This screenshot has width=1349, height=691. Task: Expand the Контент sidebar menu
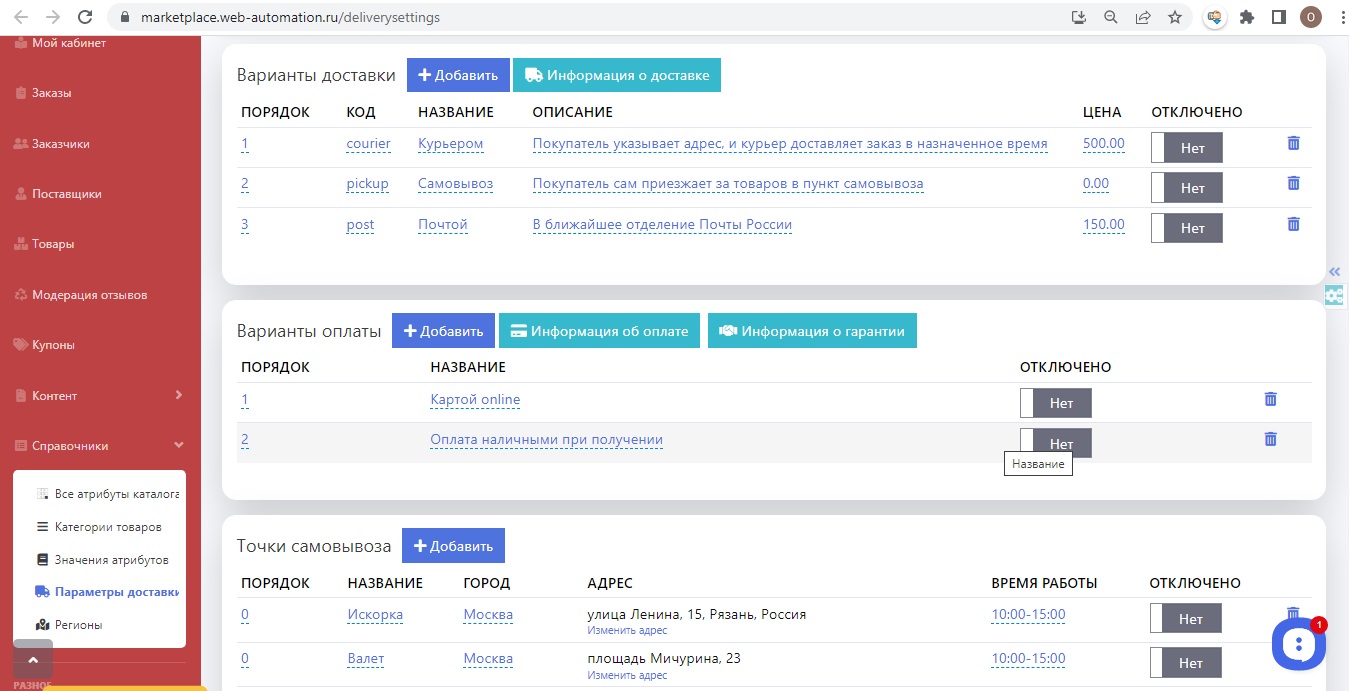pyautogui.click(x=100, y=395)
